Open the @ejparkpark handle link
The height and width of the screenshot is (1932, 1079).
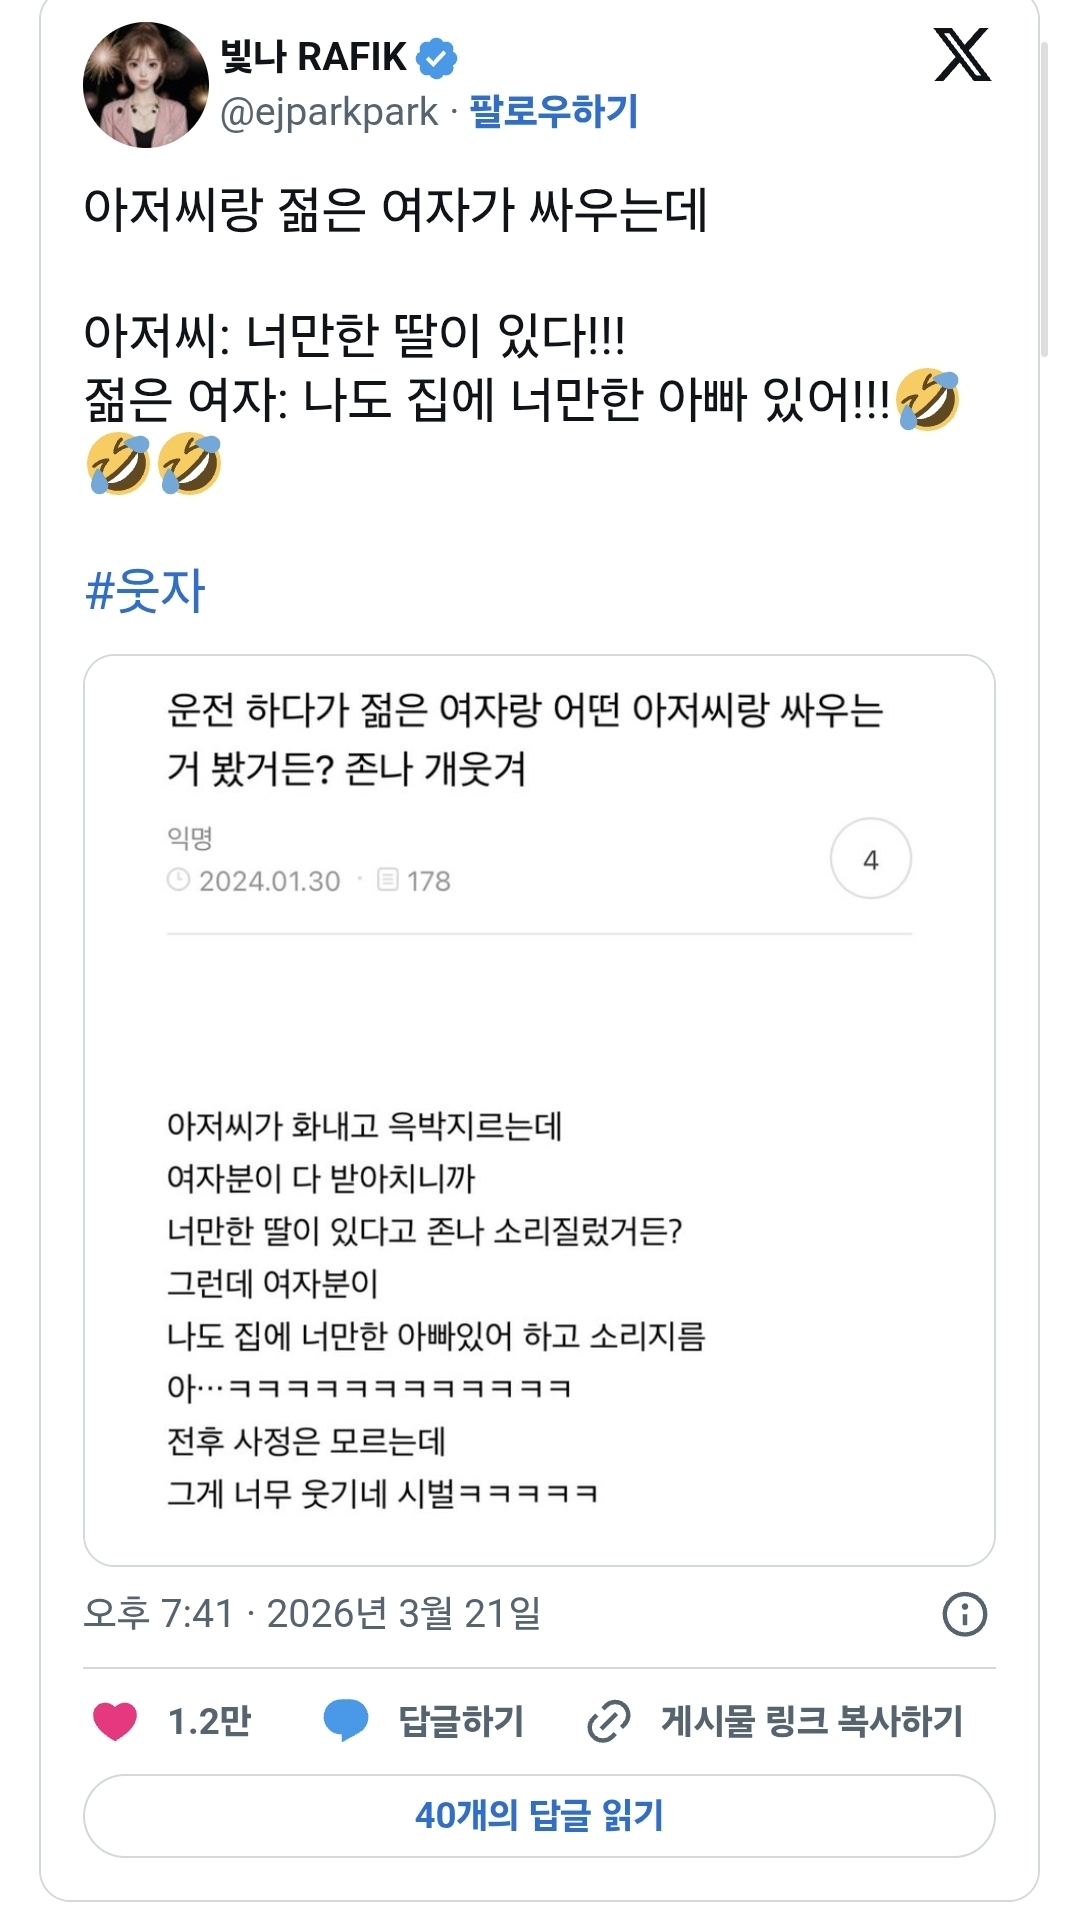pyautogui.click(x=329, y=112)
